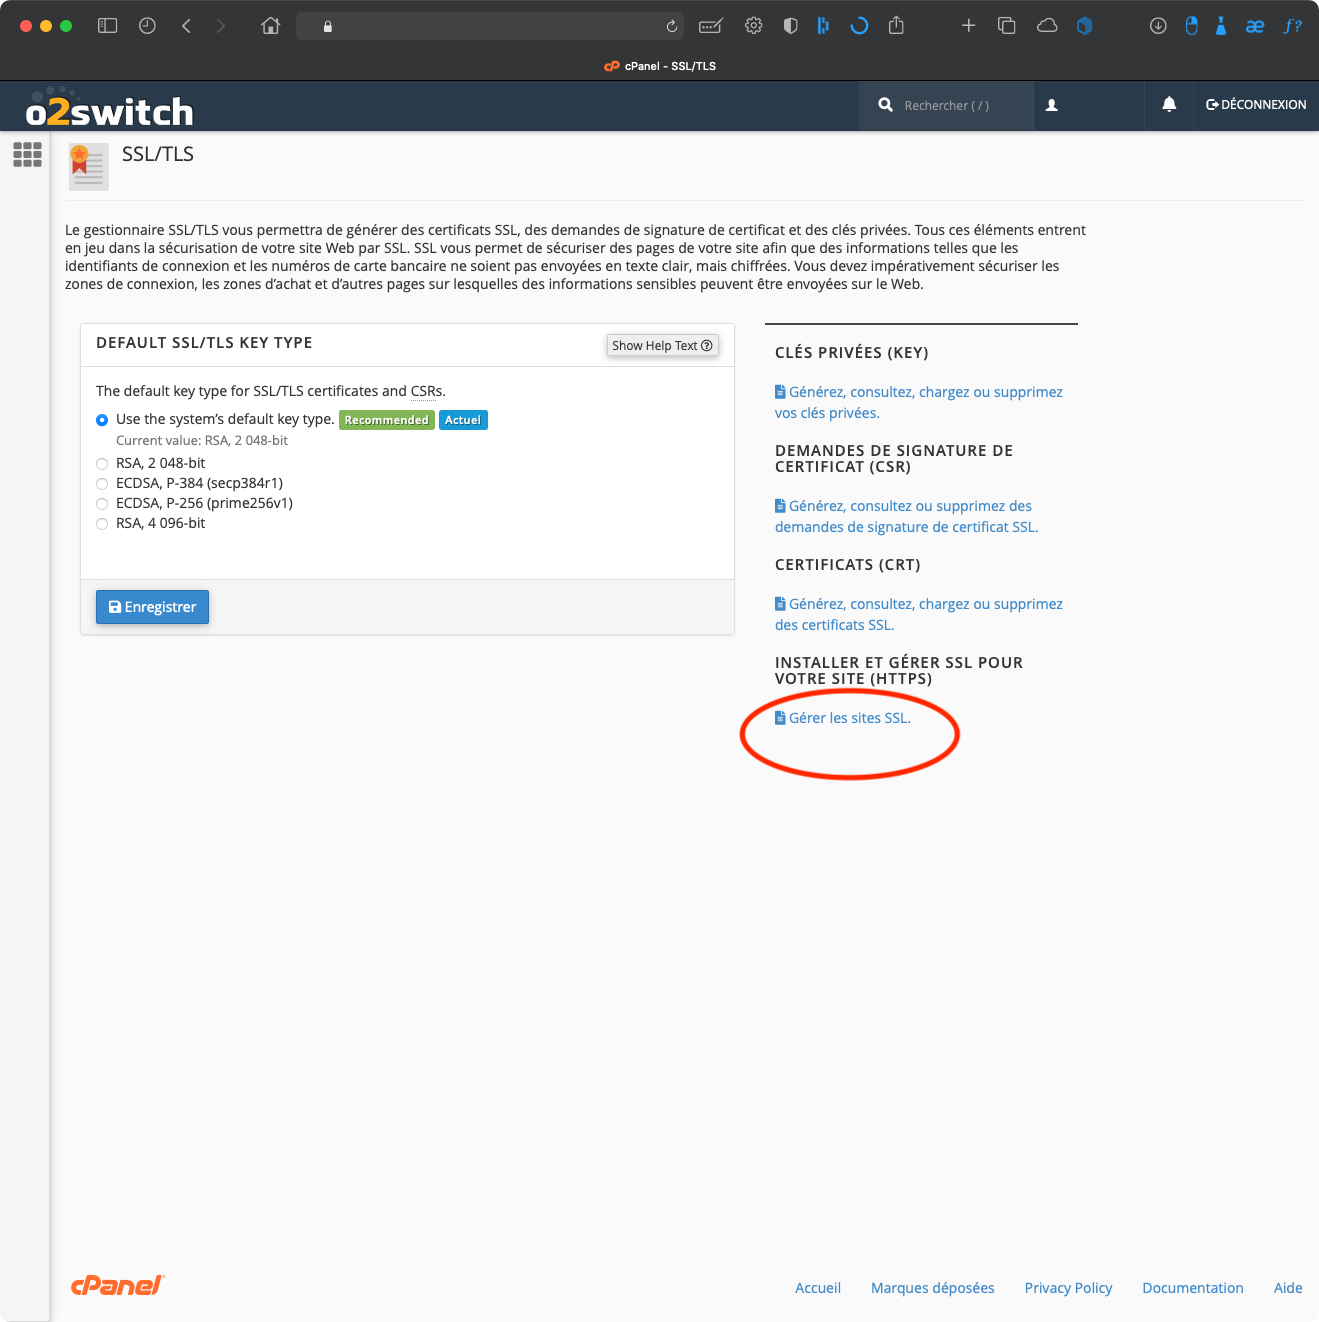
Task: Open the cPanel apps grid icon
Action: (x=27, y=154)
